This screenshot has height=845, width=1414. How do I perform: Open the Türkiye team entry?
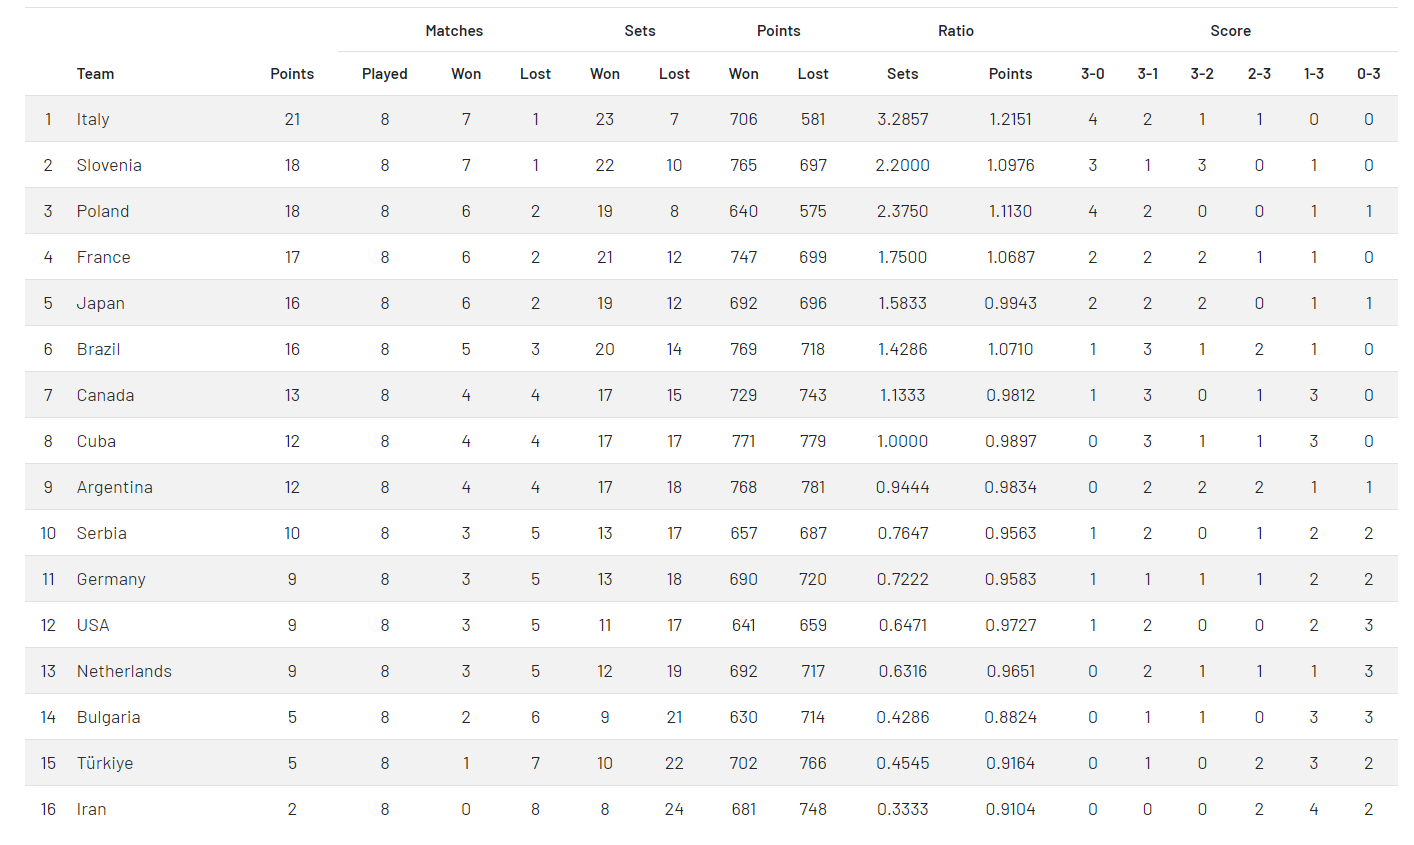(x=105, y=763)
